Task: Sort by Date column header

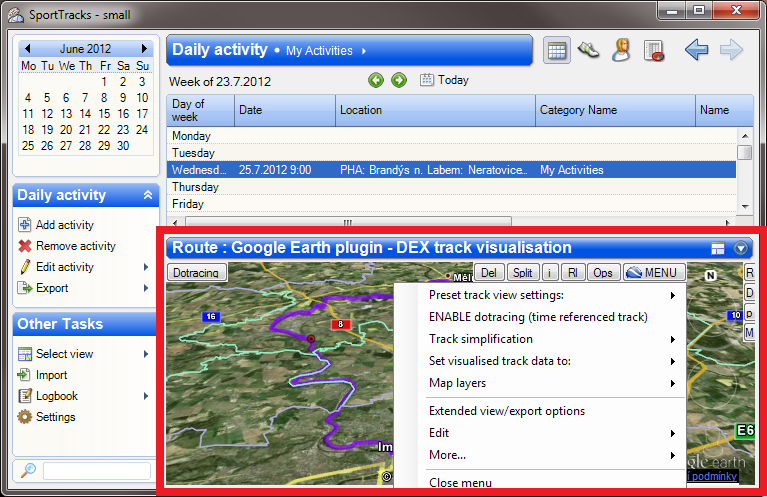Action: 285,111
